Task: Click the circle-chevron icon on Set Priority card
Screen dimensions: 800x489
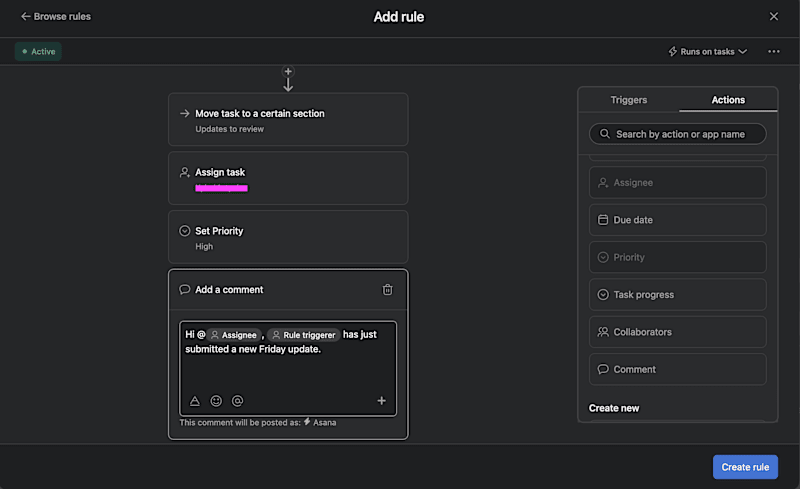Action: 184,231
